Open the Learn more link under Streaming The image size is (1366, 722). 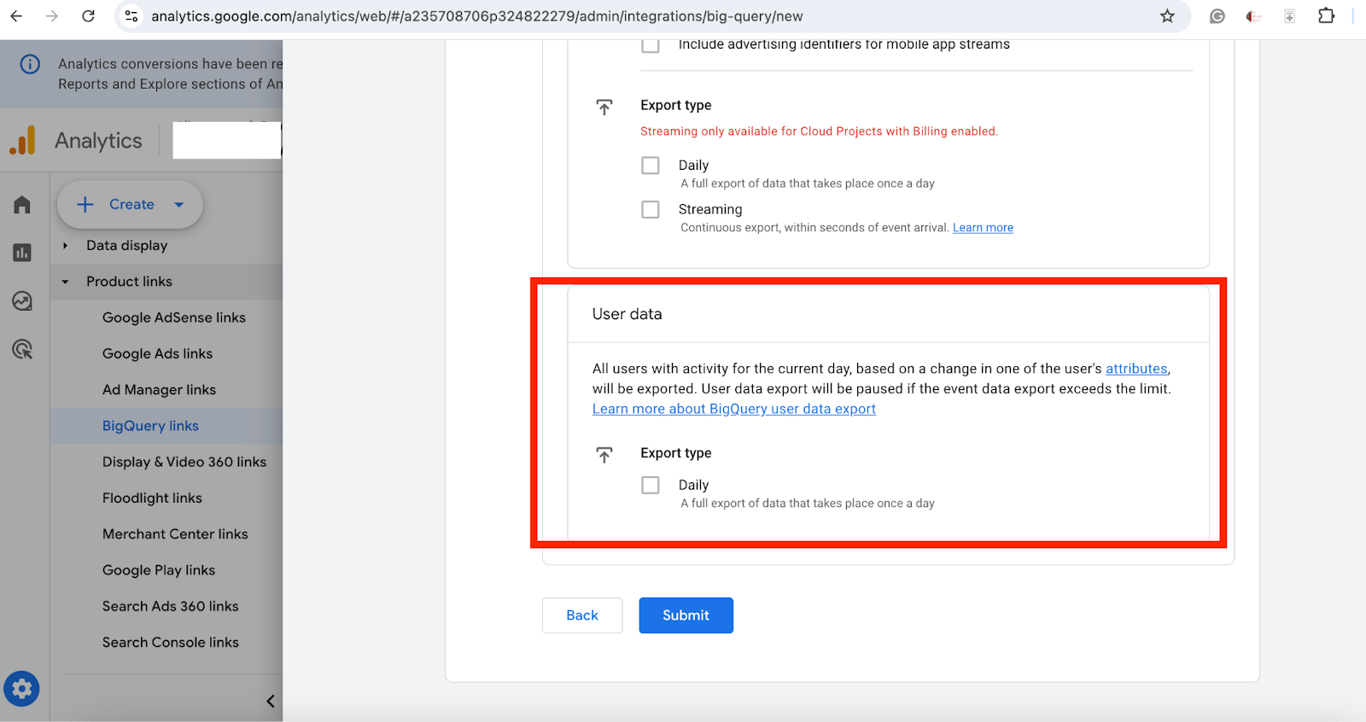click(x=983, y=228)
